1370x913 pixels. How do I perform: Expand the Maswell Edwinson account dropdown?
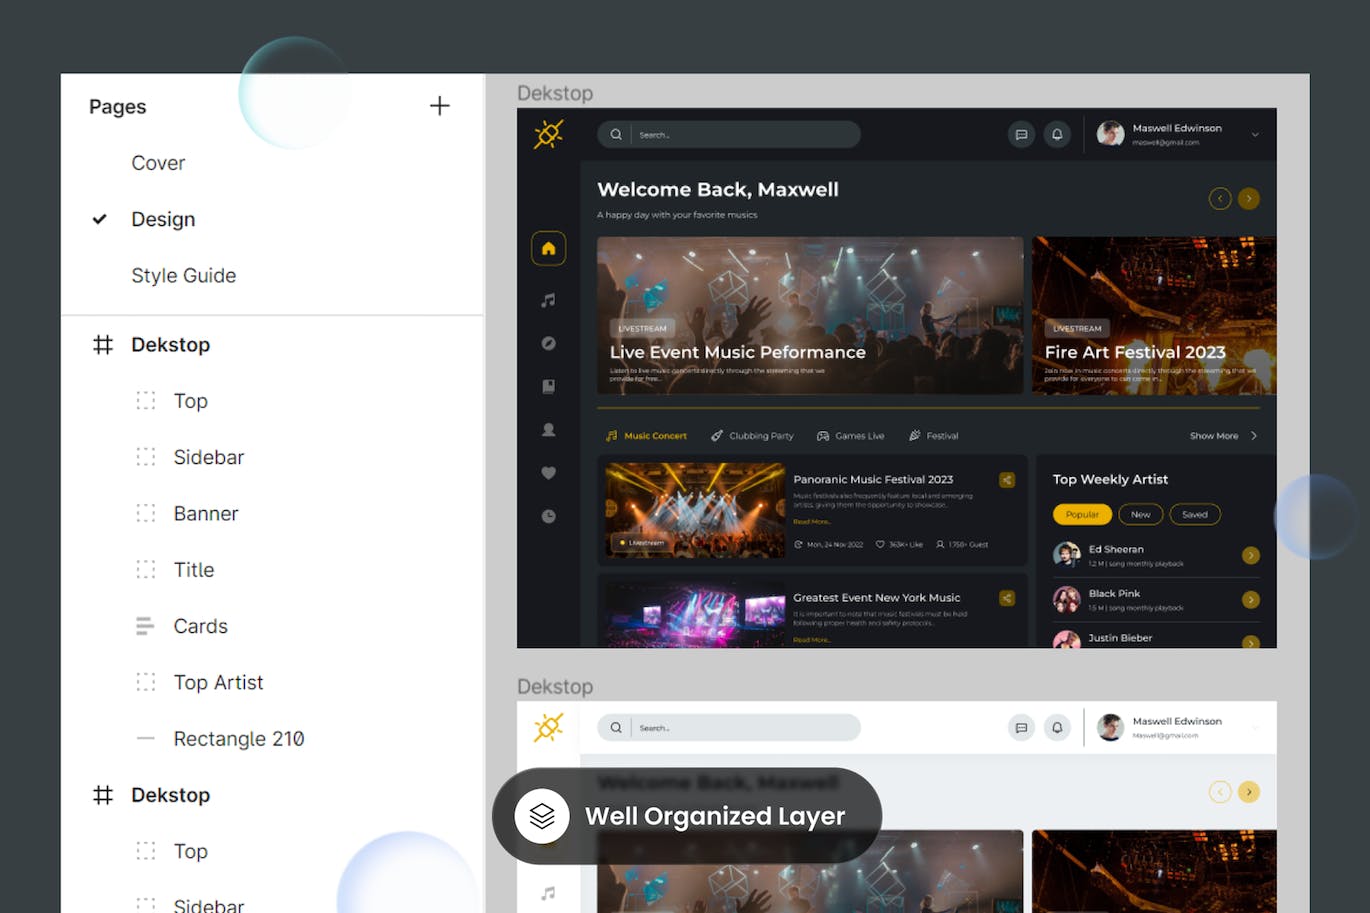1256,133
